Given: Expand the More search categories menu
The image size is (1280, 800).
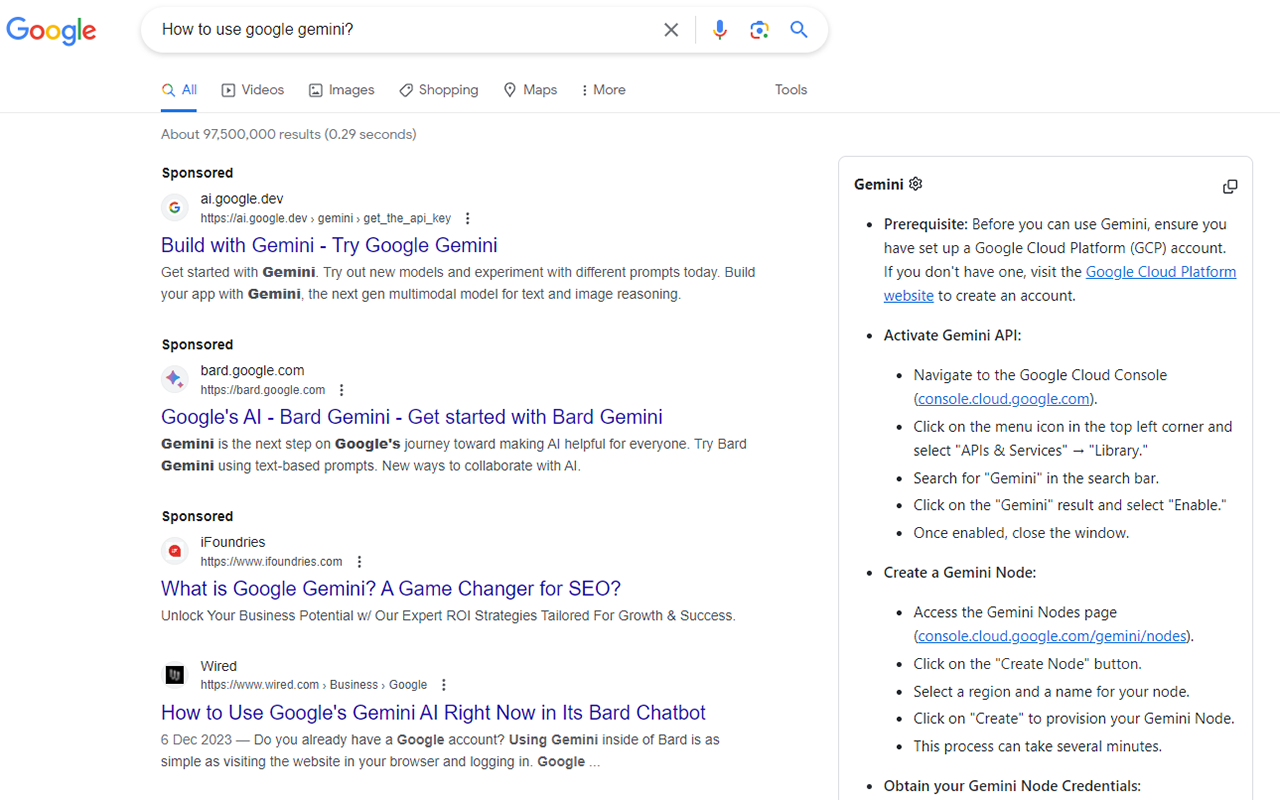Looking at the screenshot, I should click(602, 89).
